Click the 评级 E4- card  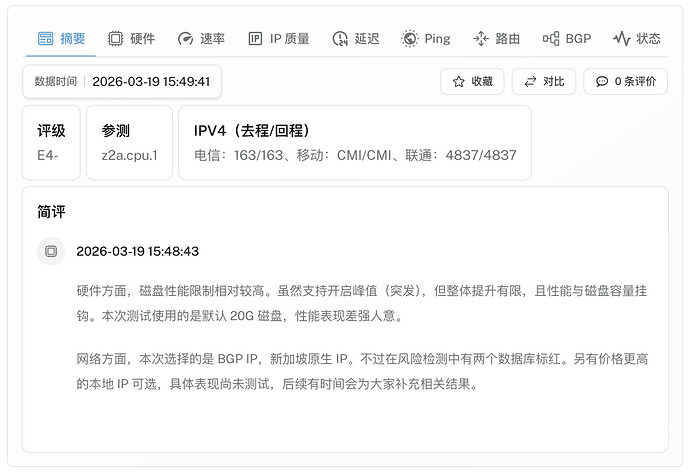click(51, 143)
